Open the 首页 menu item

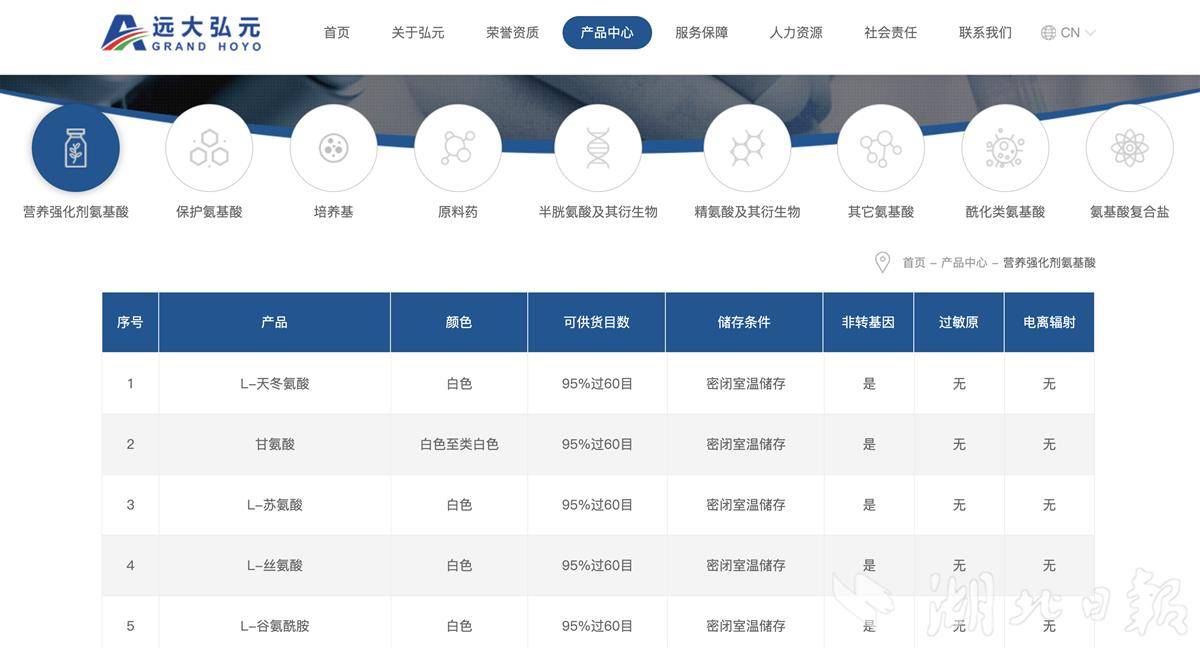click(x=337, y=33)
